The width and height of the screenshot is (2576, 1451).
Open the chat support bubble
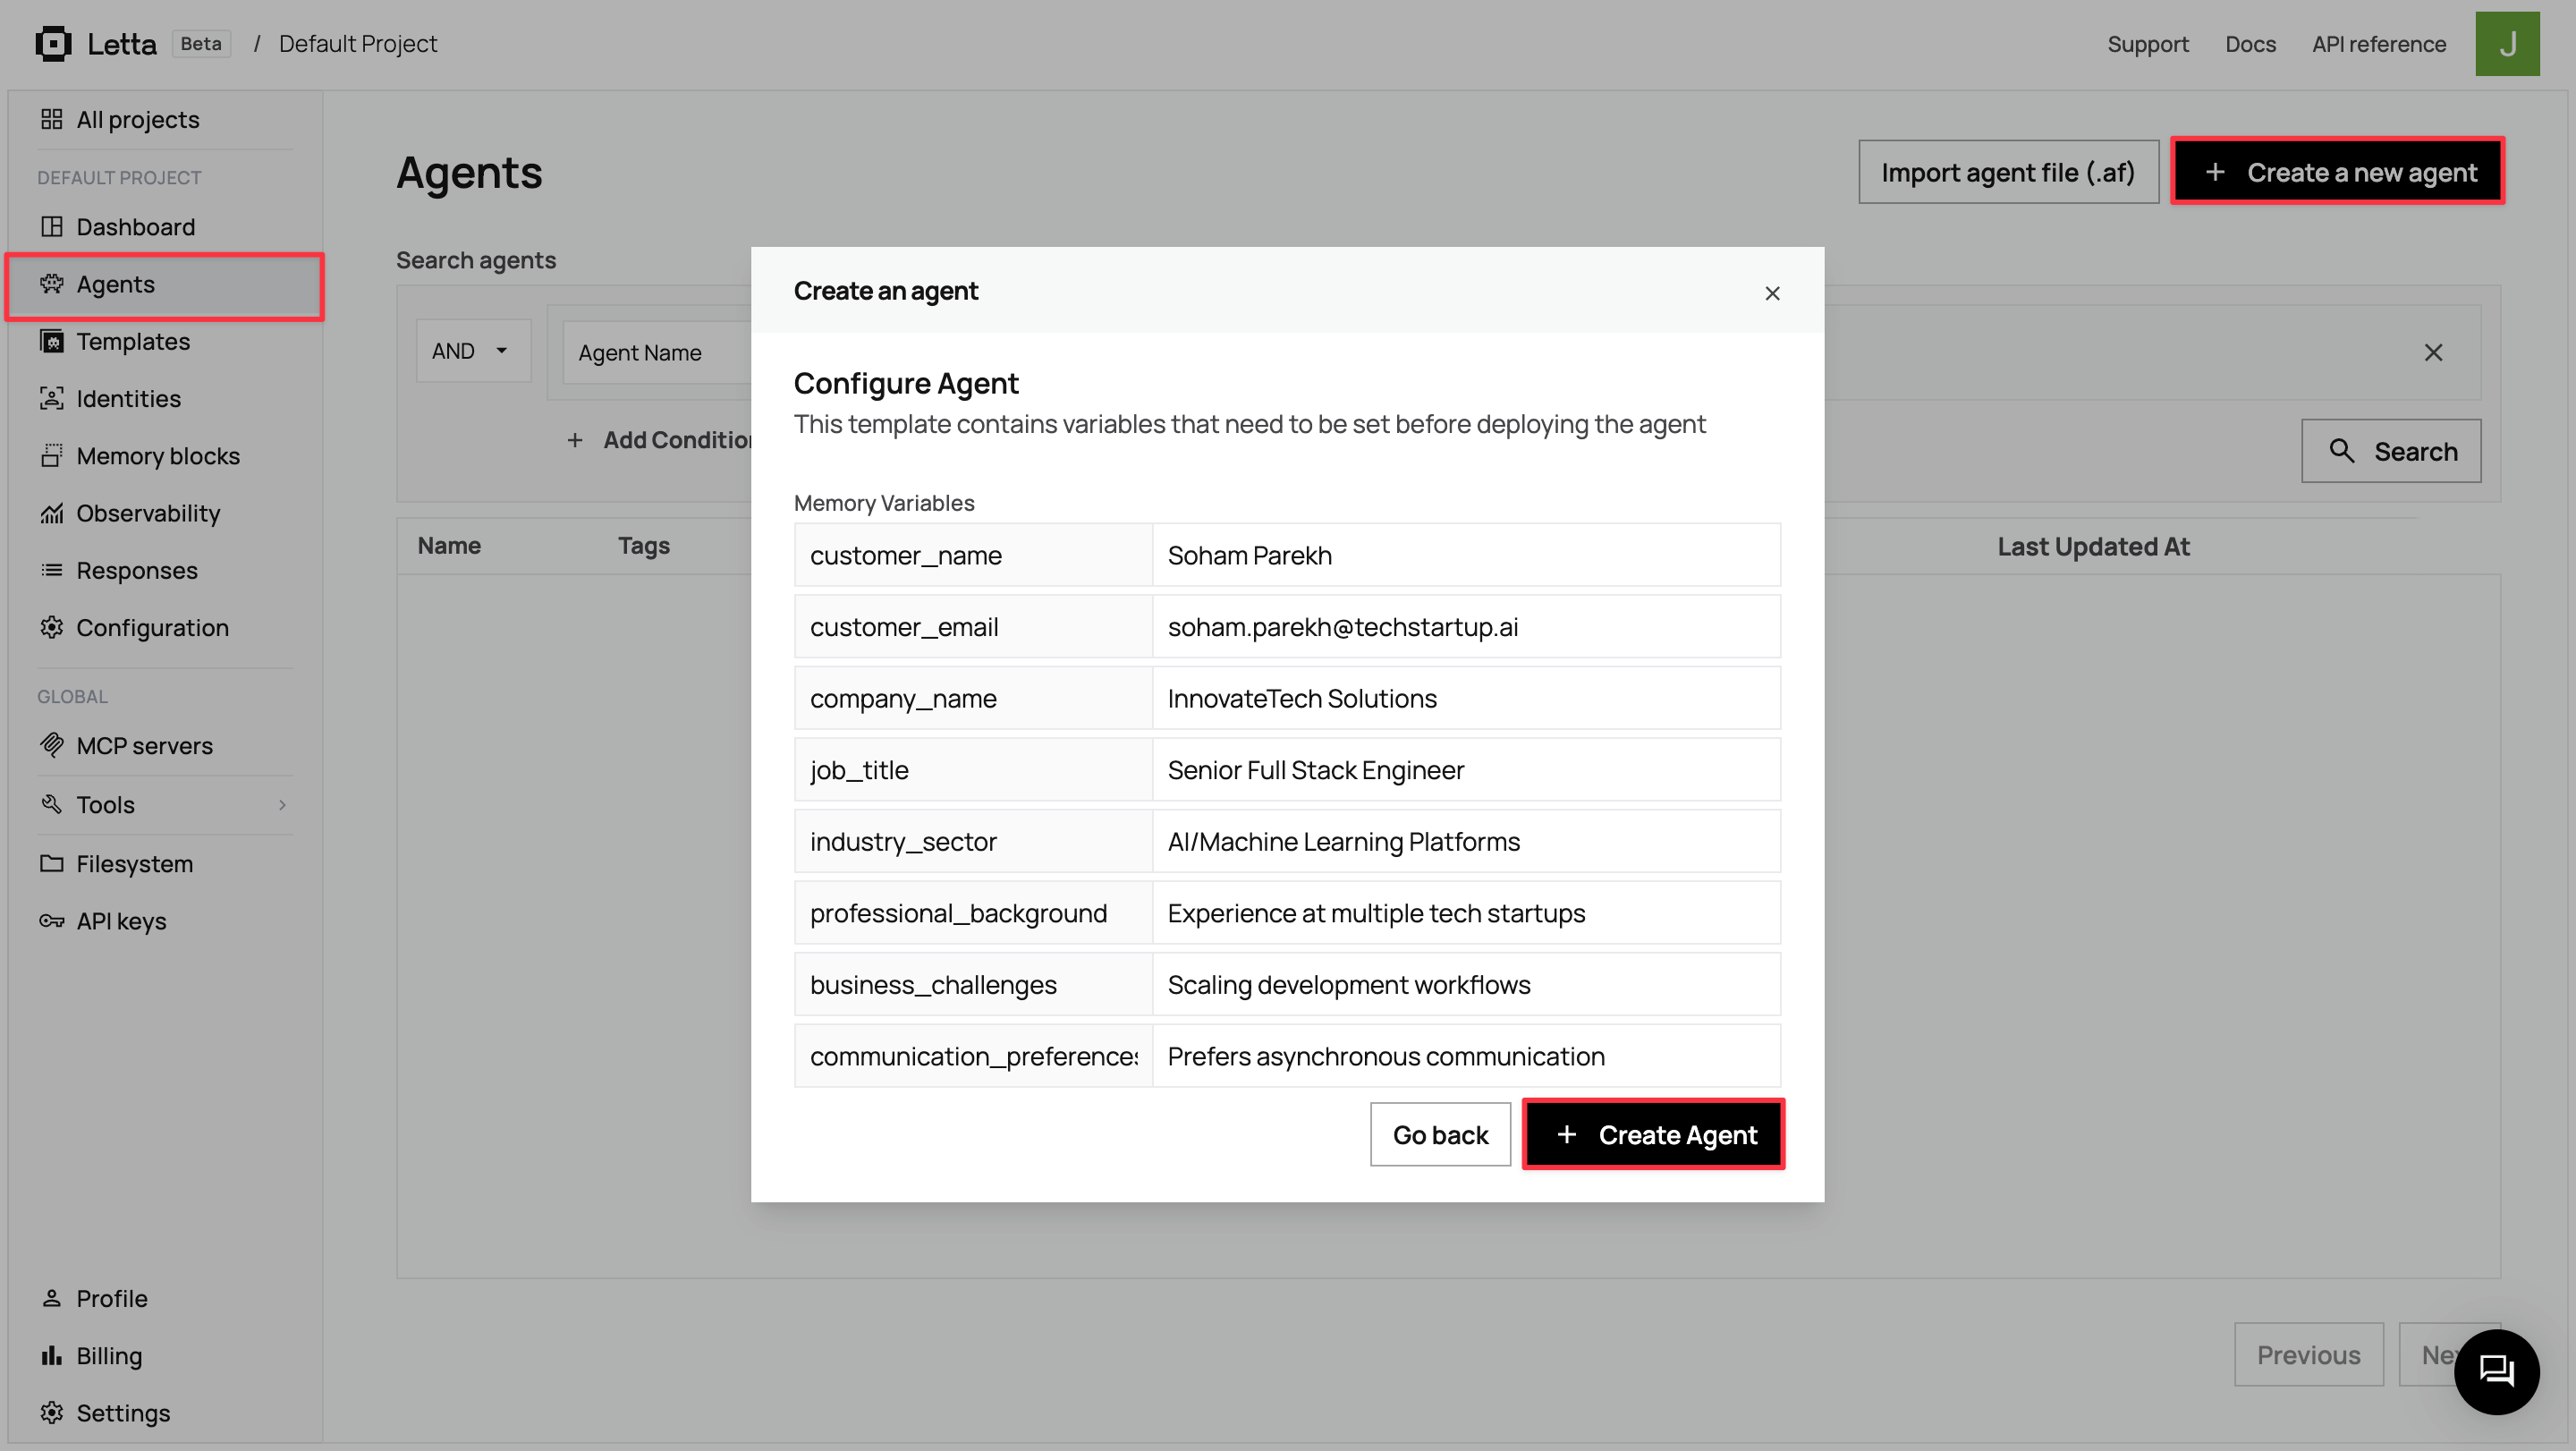(2496, 1372)
